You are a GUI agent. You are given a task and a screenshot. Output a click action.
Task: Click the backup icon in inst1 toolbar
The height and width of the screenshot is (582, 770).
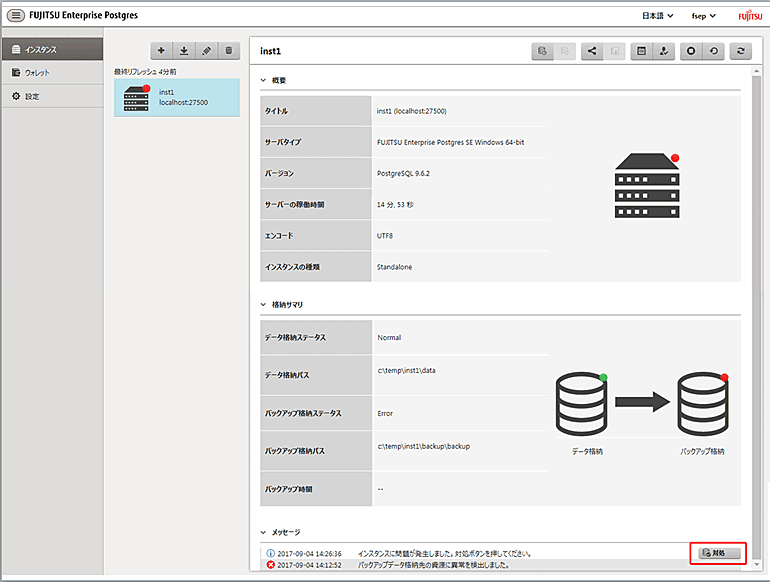(542, 51)
